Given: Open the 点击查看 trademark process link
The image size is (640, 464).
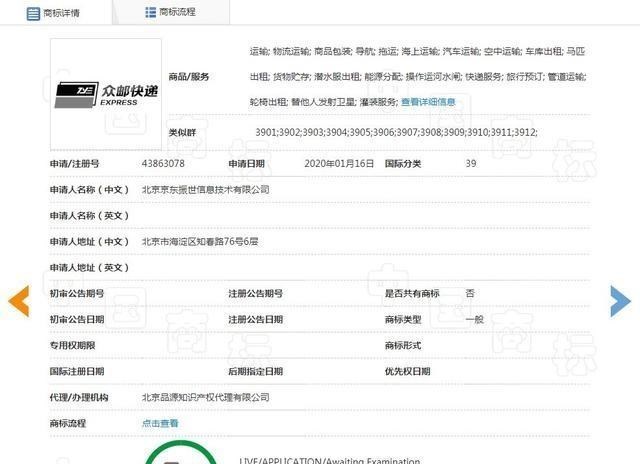Looking at the screenshot, I should (x=160, y=423).
